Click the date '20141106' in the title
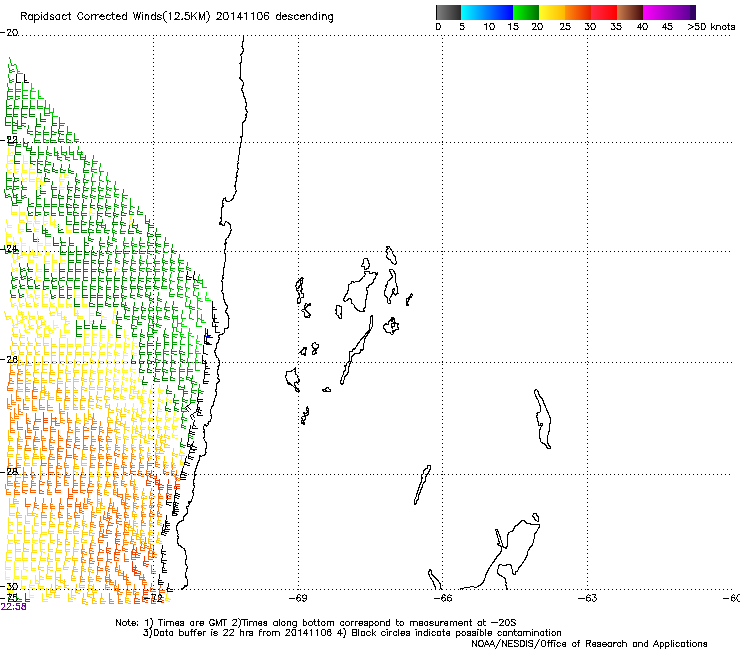The width and height of the screenshot is (740, 650). point(243,17)
